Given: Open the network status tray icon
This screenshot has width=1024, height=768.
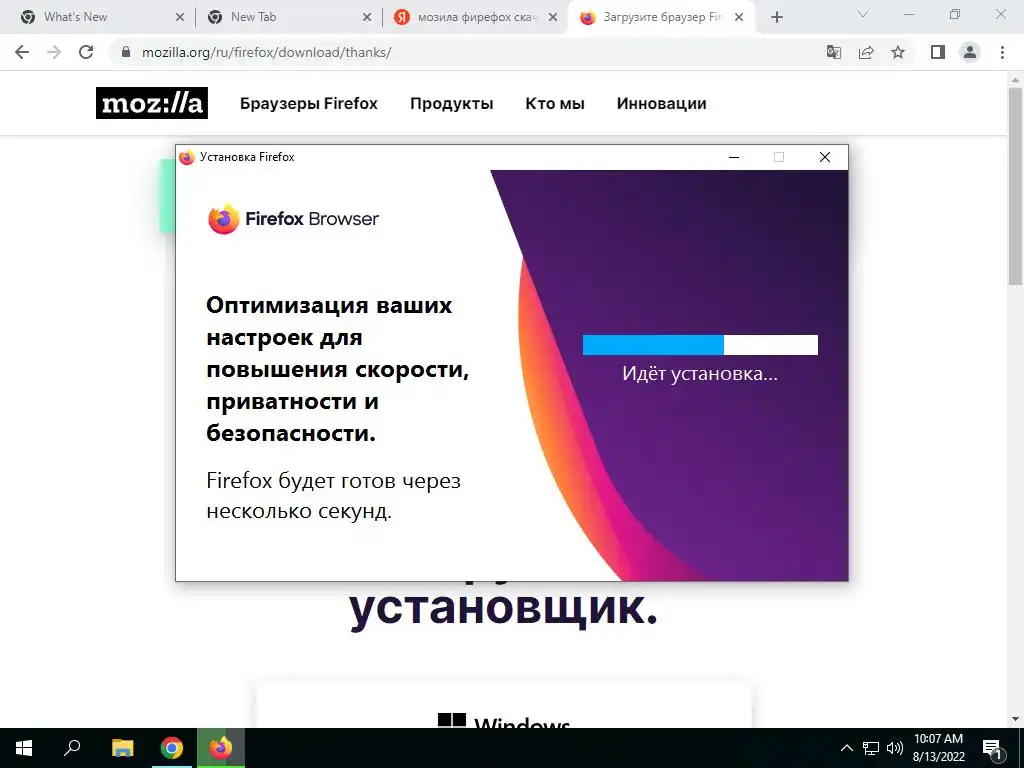Looking at the screenshot, I should click(871, 748).
